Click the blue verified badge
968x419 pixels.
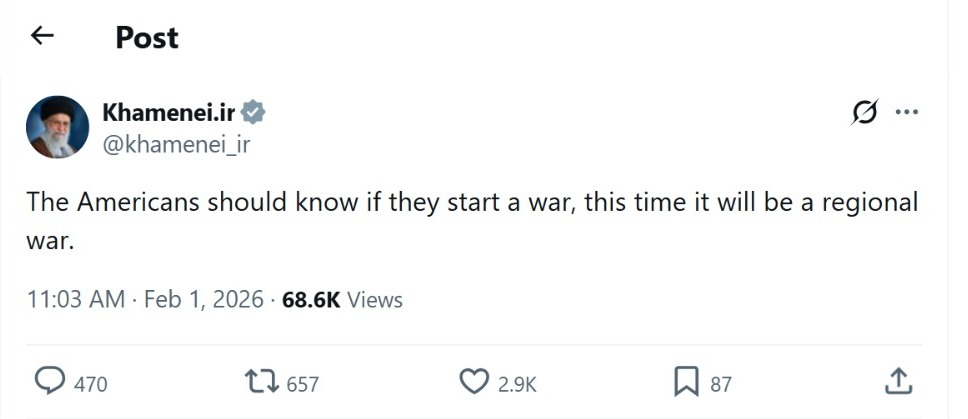pyautogui.click(x=254, y=112)
